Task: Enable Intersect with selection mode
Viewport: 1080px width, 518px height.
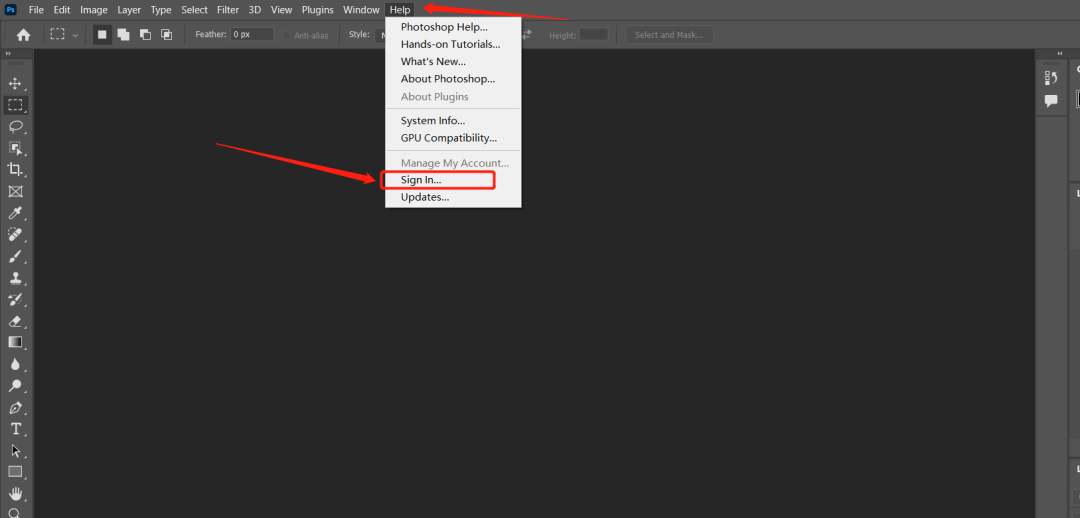Action: (x=166, y=34)
